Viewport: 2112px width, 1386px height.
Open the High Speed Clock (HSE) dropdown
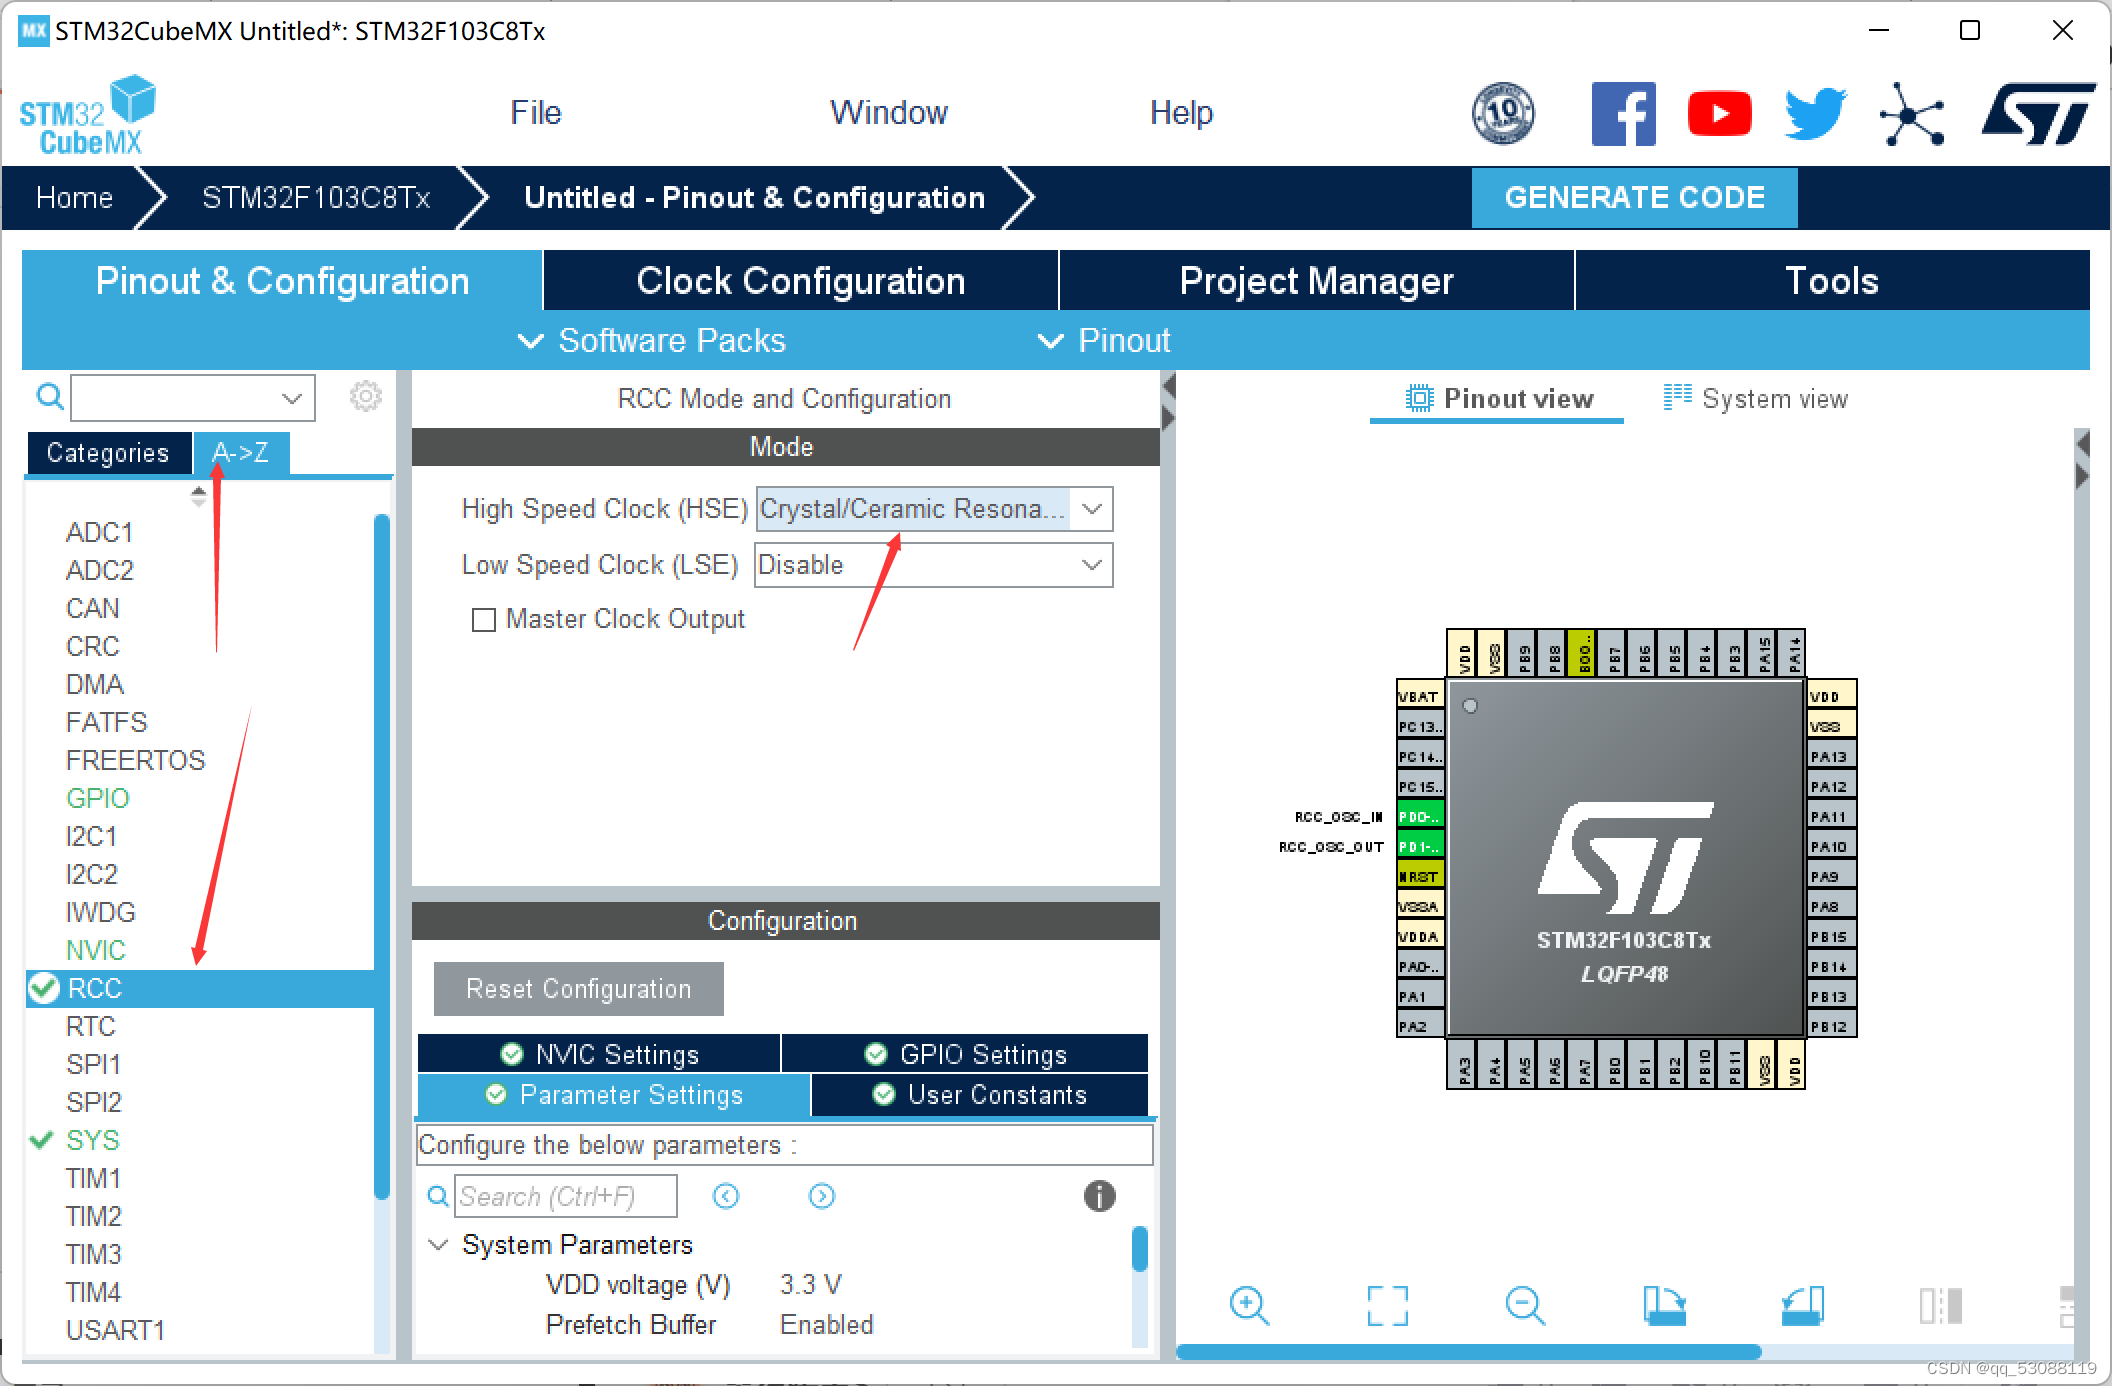click(x=1090, y=508)
